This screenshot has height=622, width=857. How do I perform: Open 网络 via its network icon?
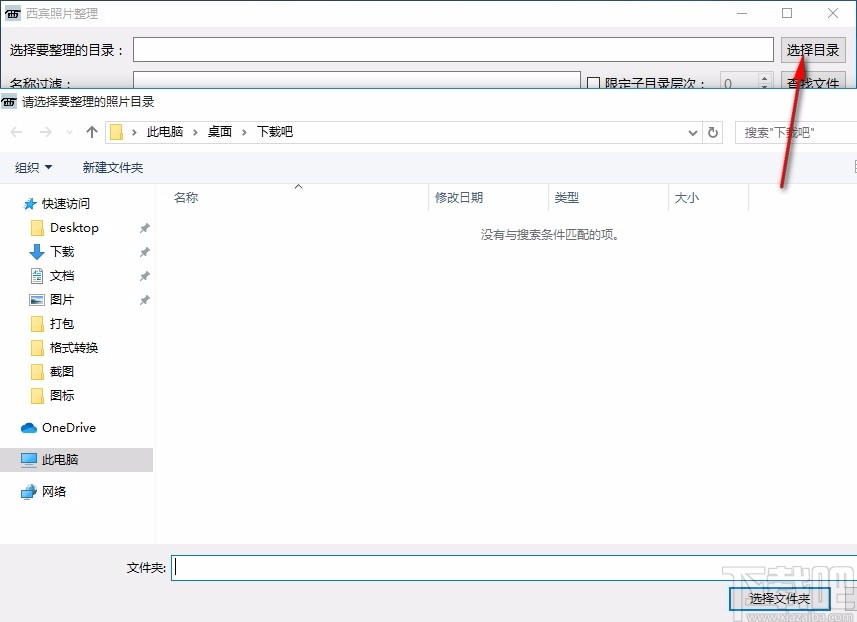pyautogui.click(x=26, y=491)
